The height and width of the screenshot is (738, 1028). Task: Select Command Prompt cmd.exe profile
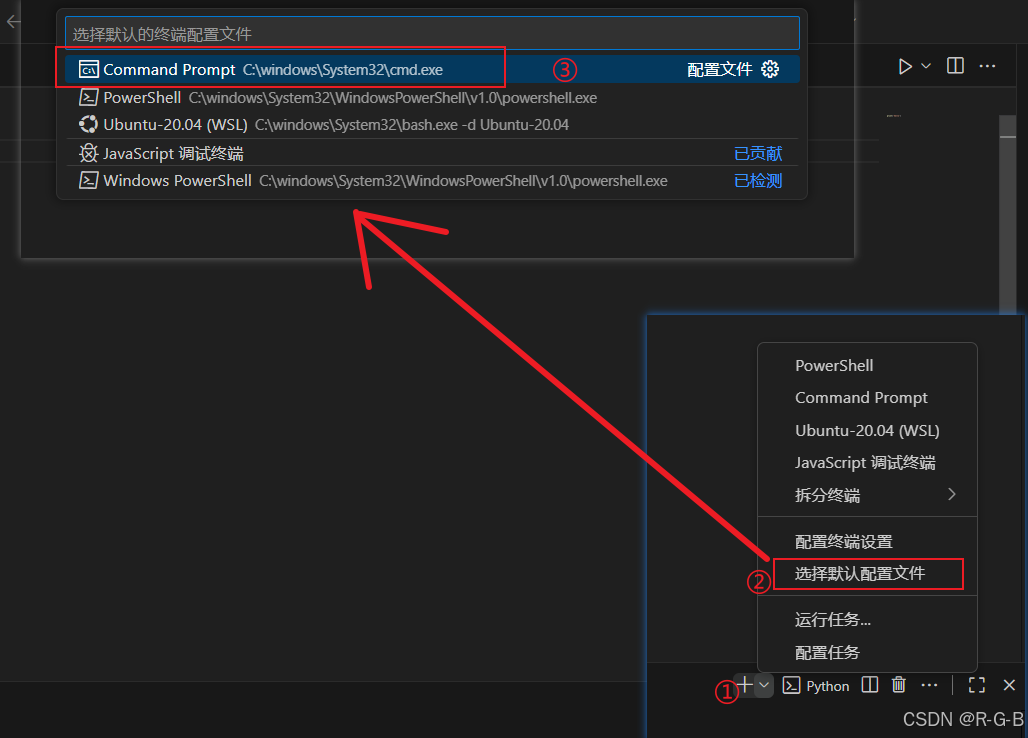[x=432, y=69]
